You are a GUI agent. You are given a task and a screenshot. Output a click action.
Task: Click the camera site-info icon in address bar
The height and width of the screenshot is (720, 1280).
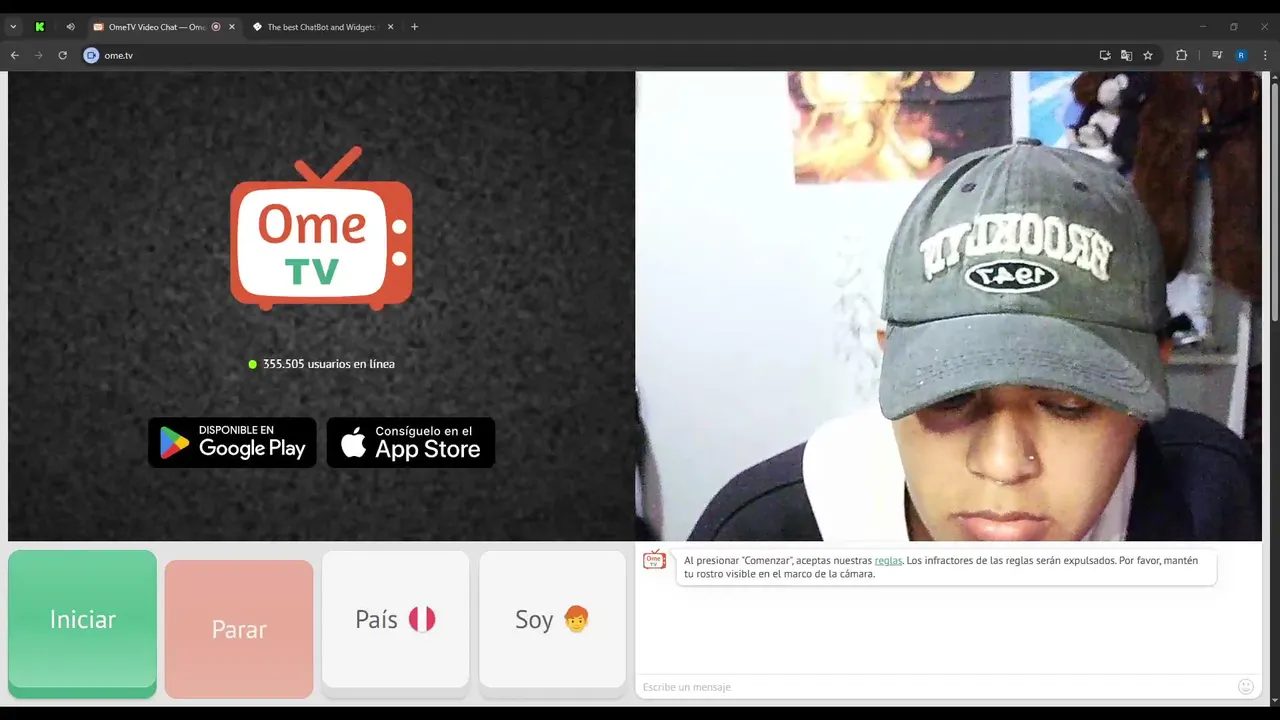click(x=91, y=55)
